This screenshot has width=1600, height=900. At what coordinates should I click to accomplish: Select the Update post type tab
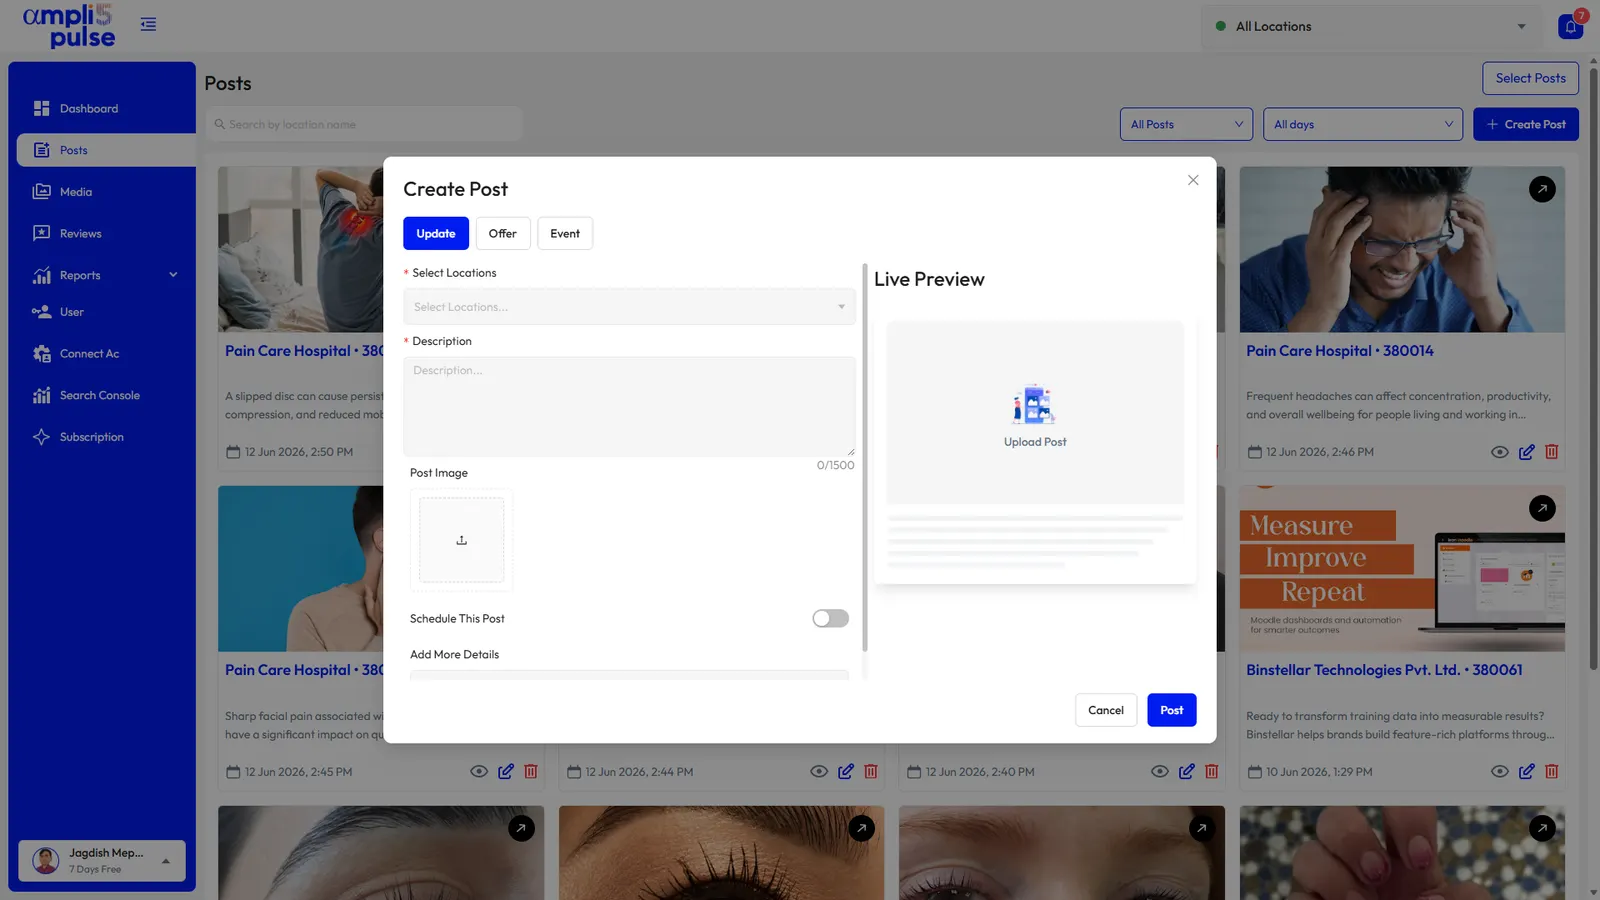coord(436,234)
